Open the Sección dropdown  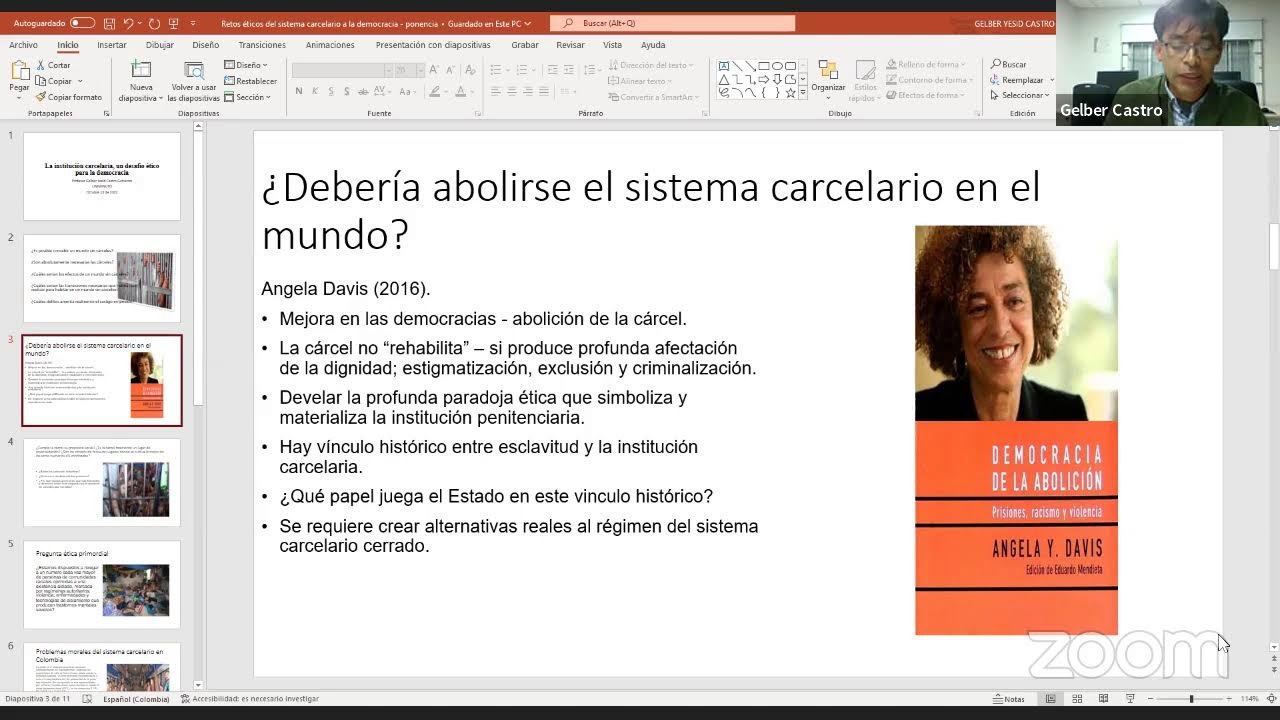[247, 97]
